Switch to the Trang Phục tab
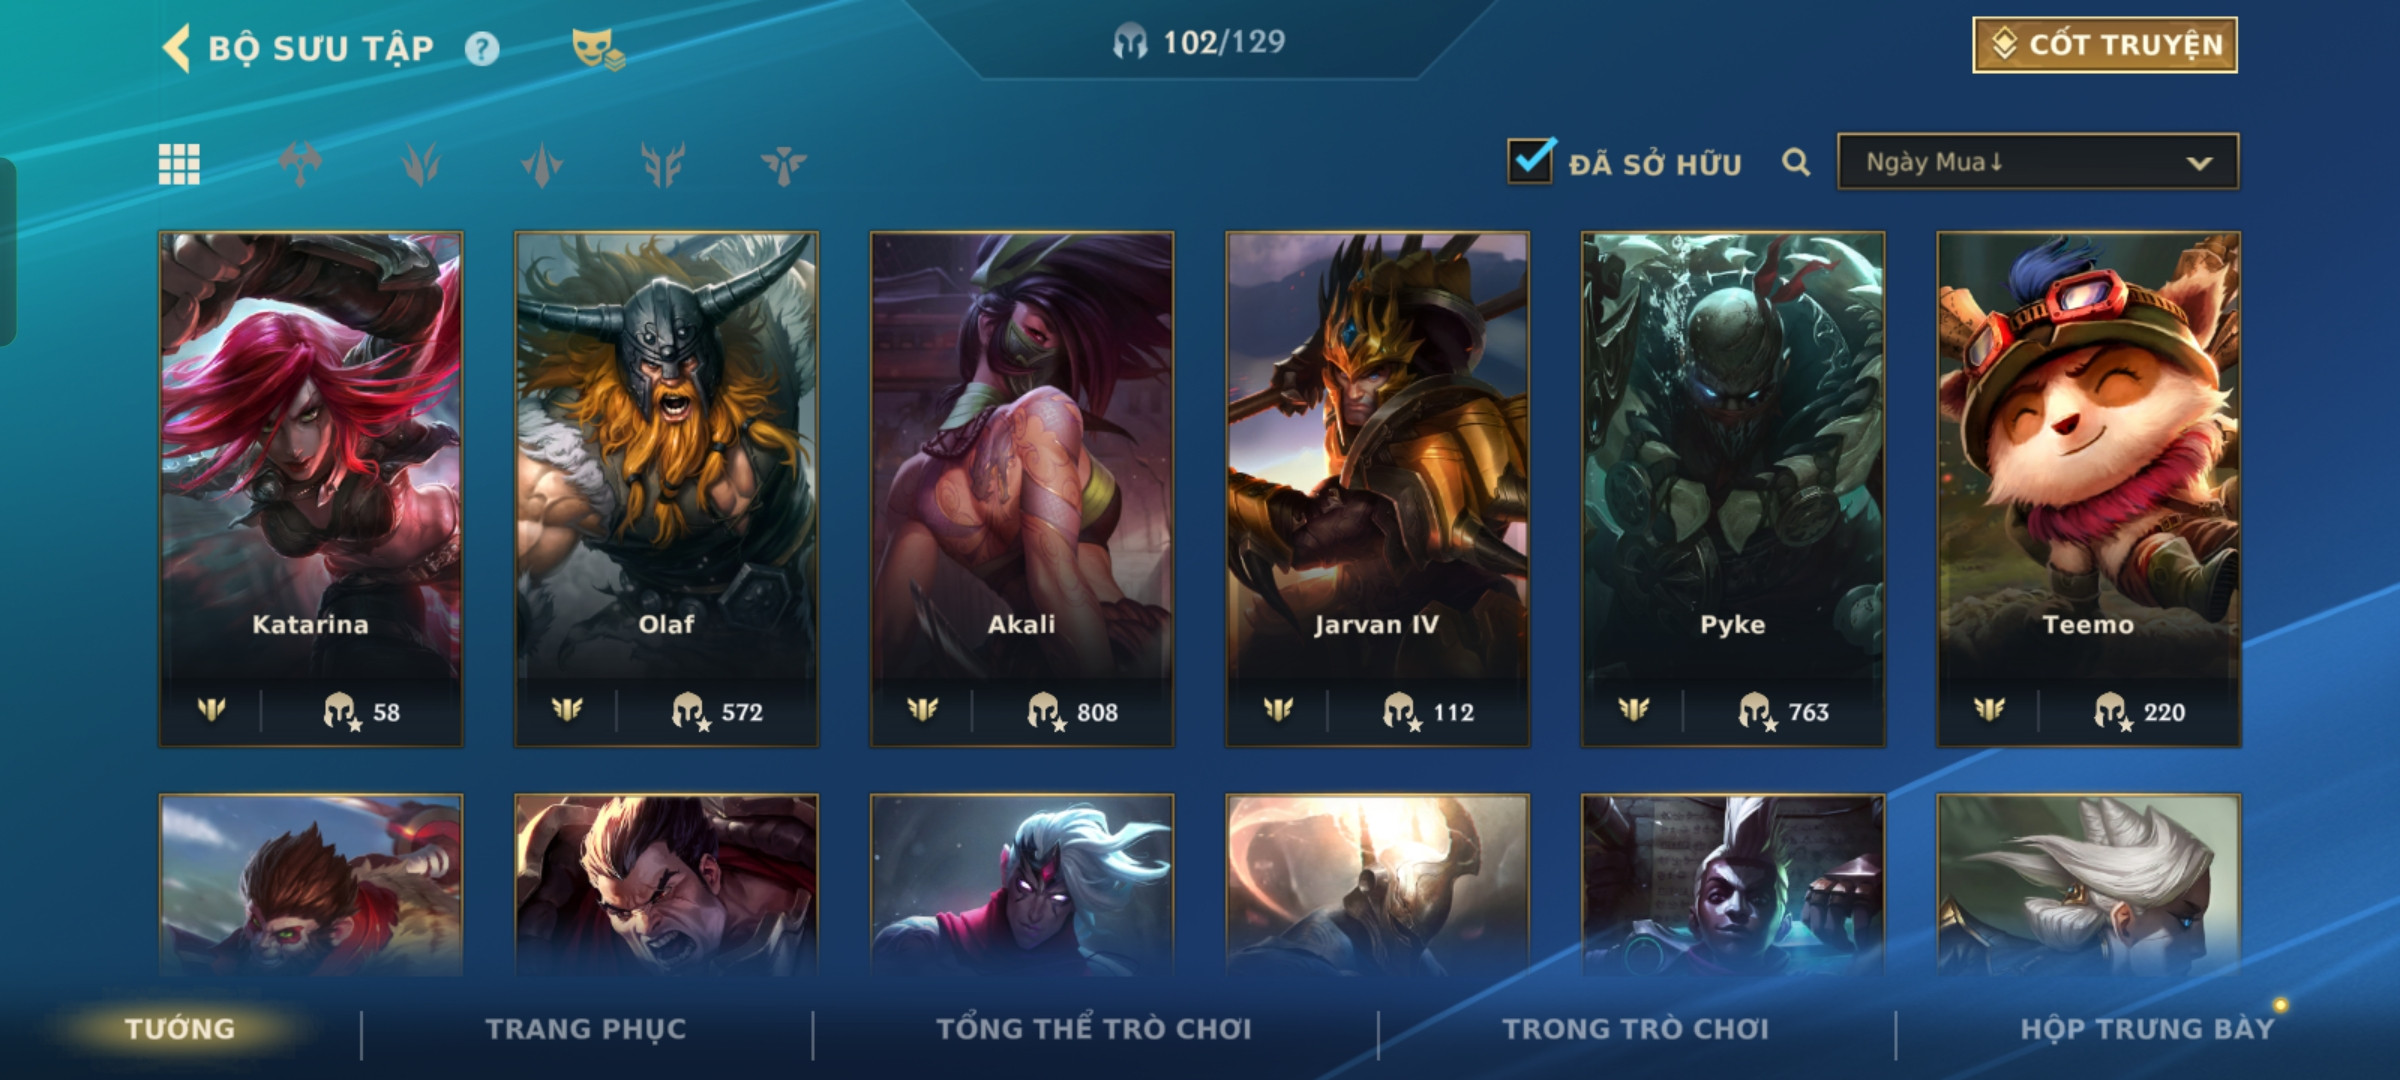The image size is (2400, 1080). coord(586,1029)
